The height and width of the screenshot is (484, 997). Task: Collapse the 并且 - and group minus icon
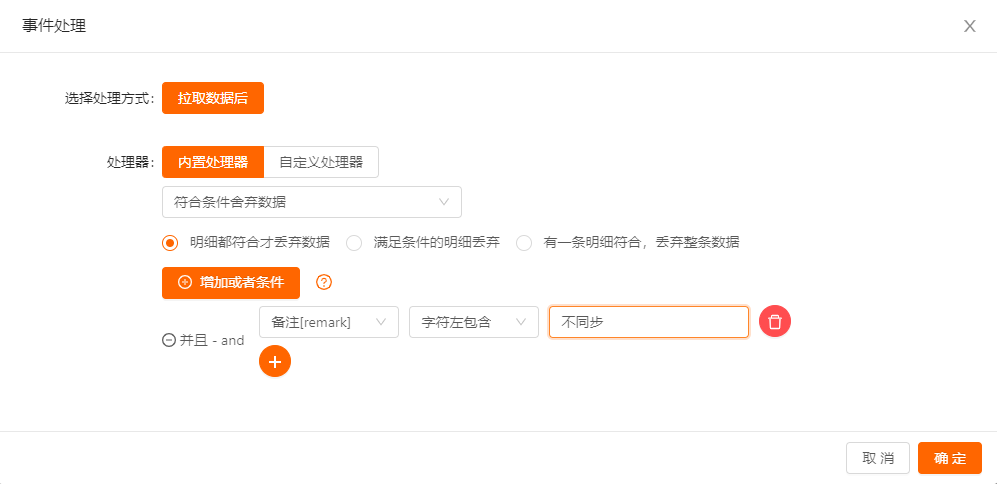(169, 340)
